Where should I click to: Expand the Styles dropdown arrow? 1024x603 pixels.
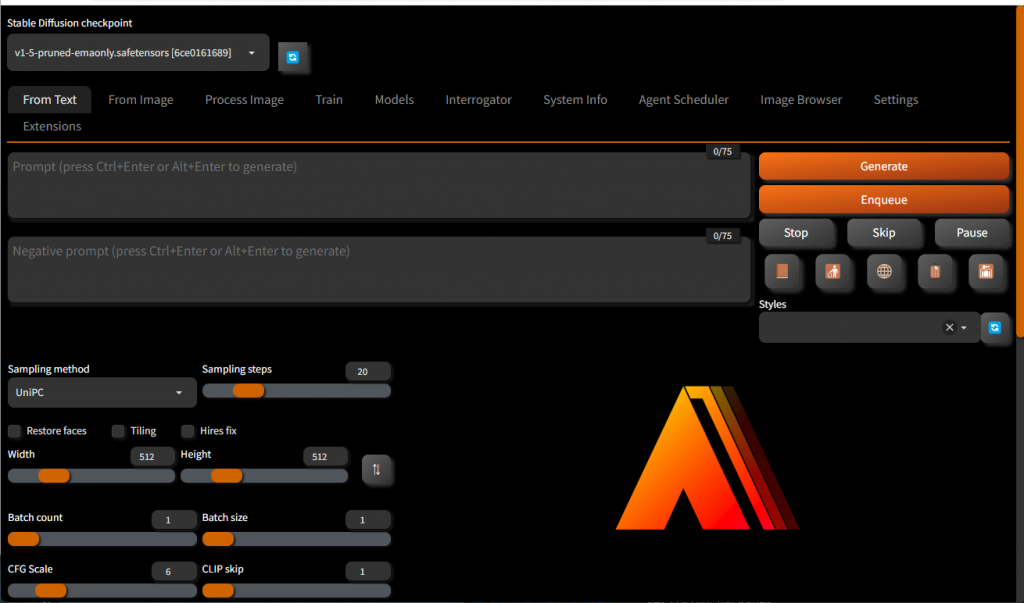(964, 327)
